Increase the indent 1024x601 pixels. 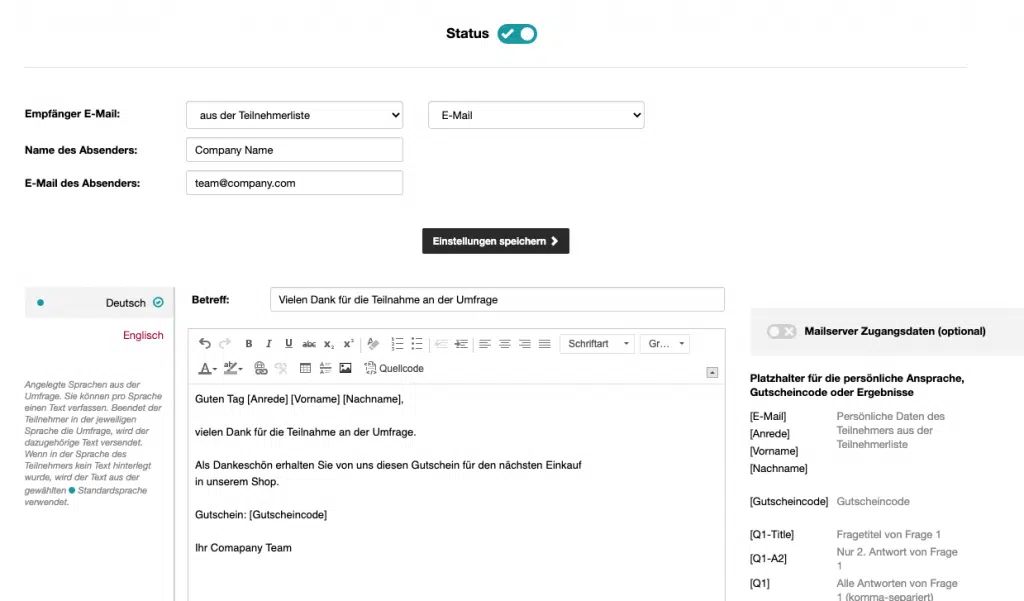(461, 344)
